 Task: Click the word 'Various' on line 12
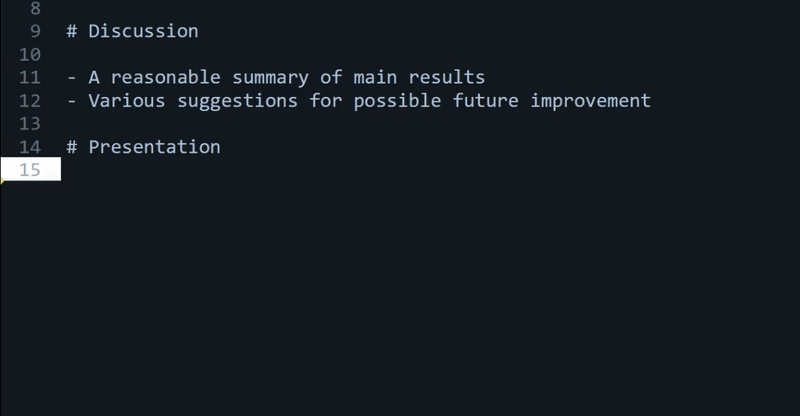[x=127, y=101]
